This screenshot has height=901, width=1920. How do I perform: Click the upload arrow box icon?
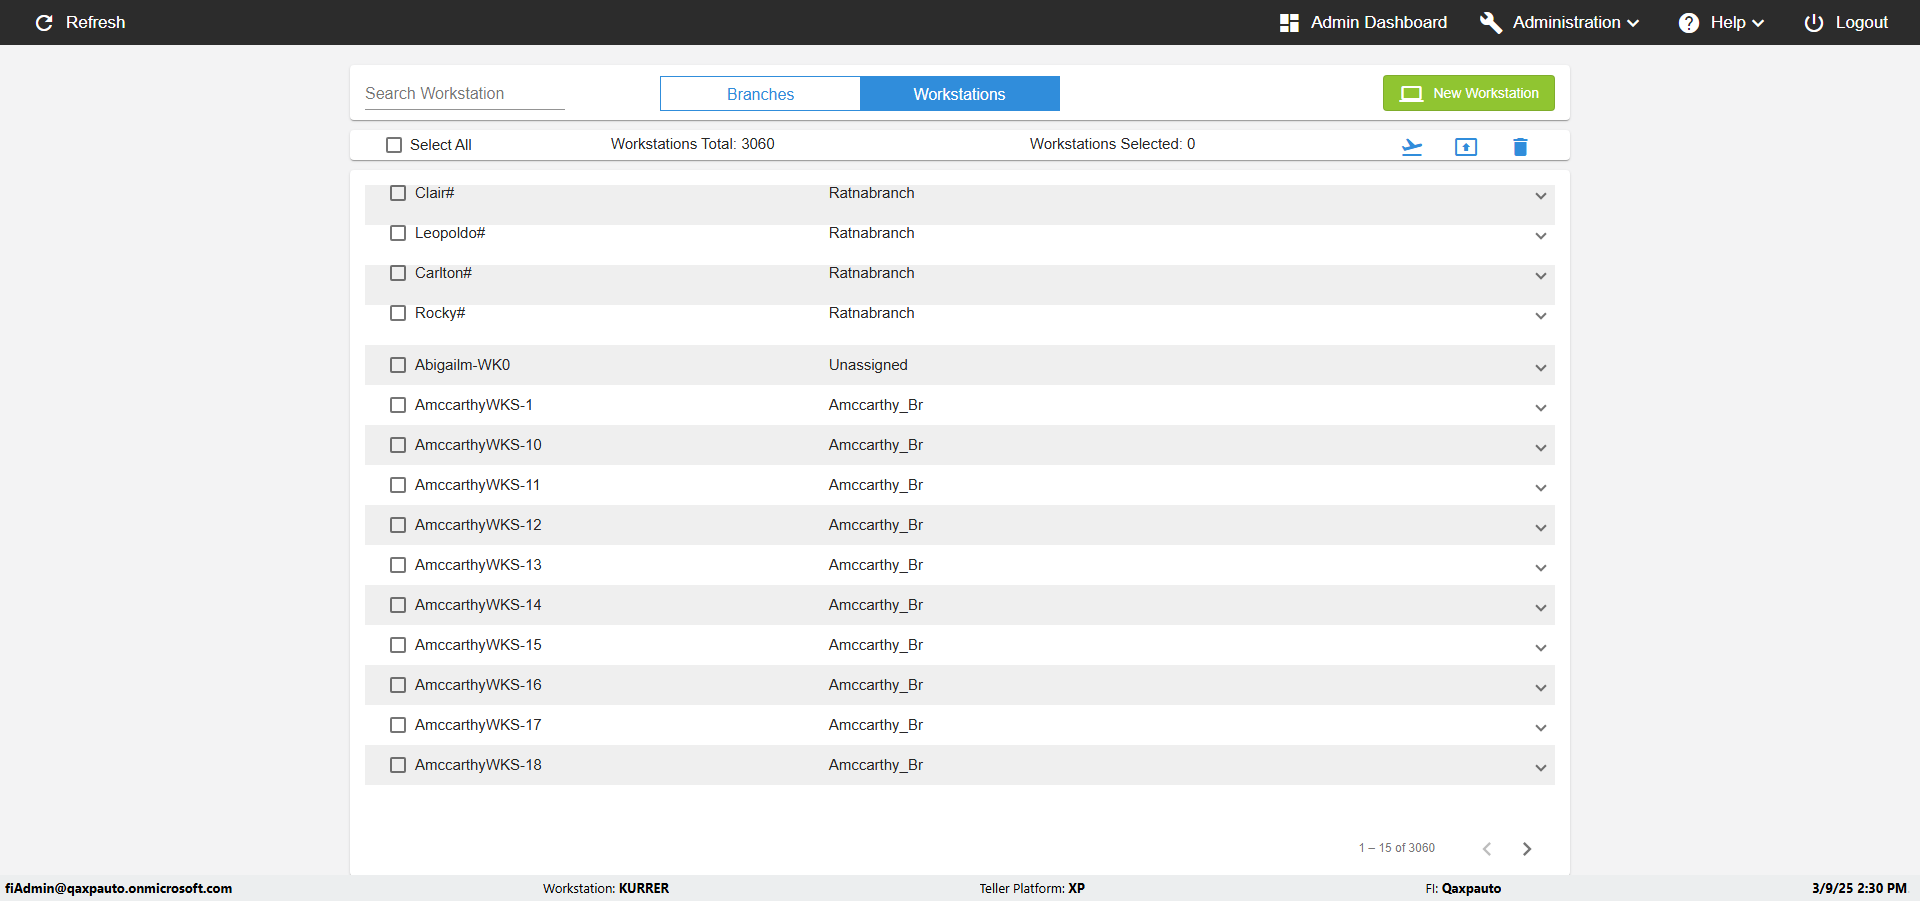(1466, 147)
